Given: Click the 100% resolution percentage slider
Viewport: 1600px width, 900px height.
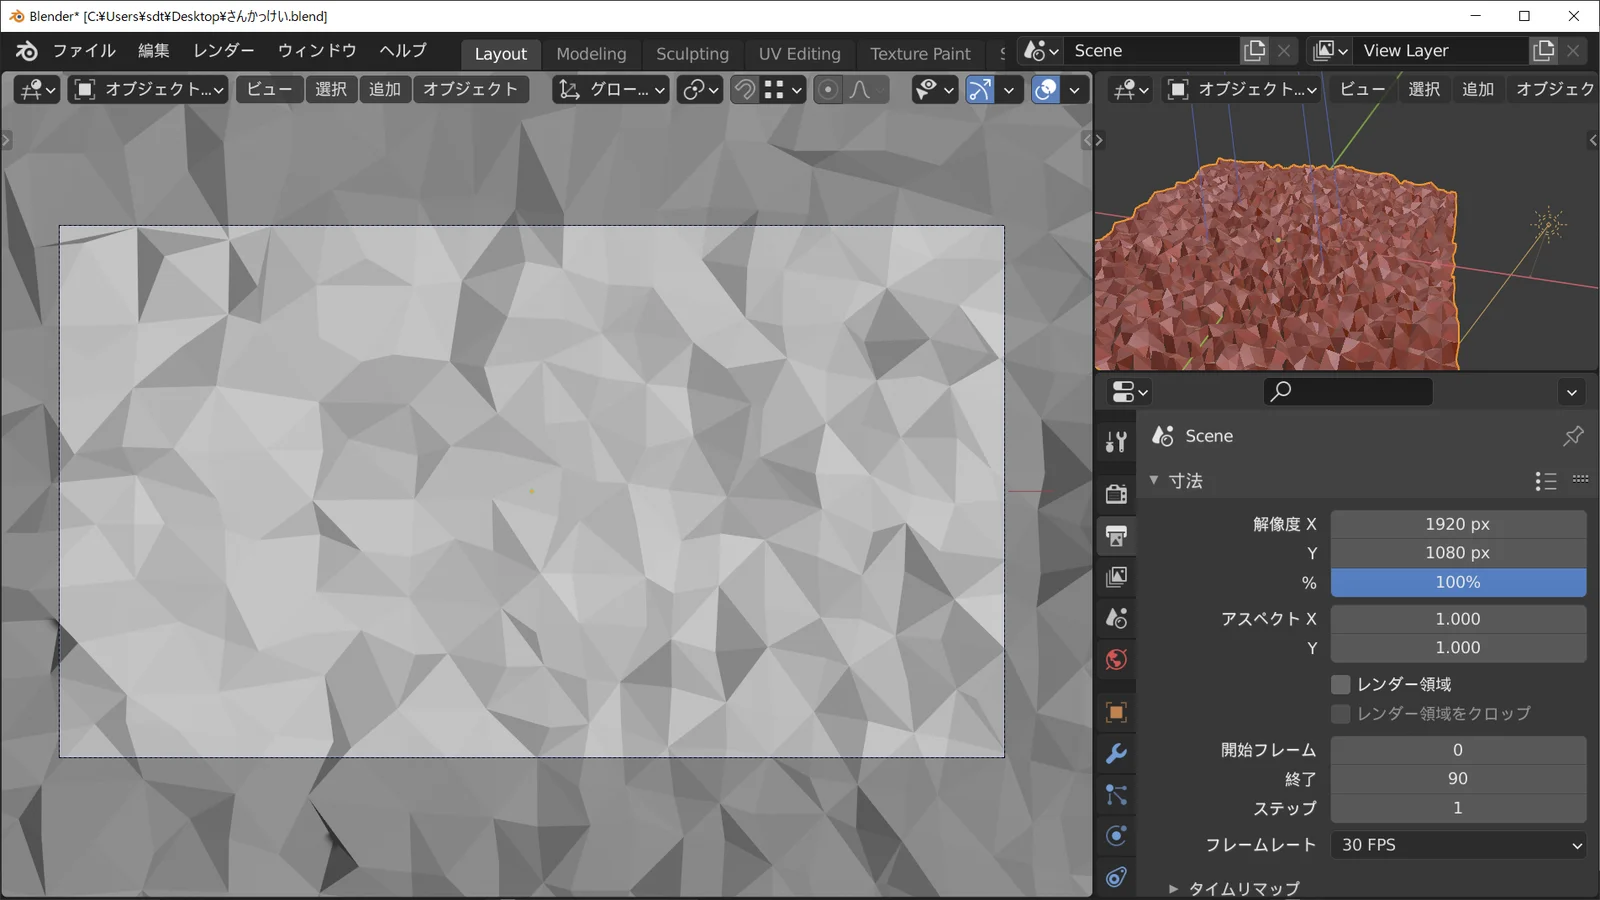Looking at the screenshot, I should (1458, 582).
